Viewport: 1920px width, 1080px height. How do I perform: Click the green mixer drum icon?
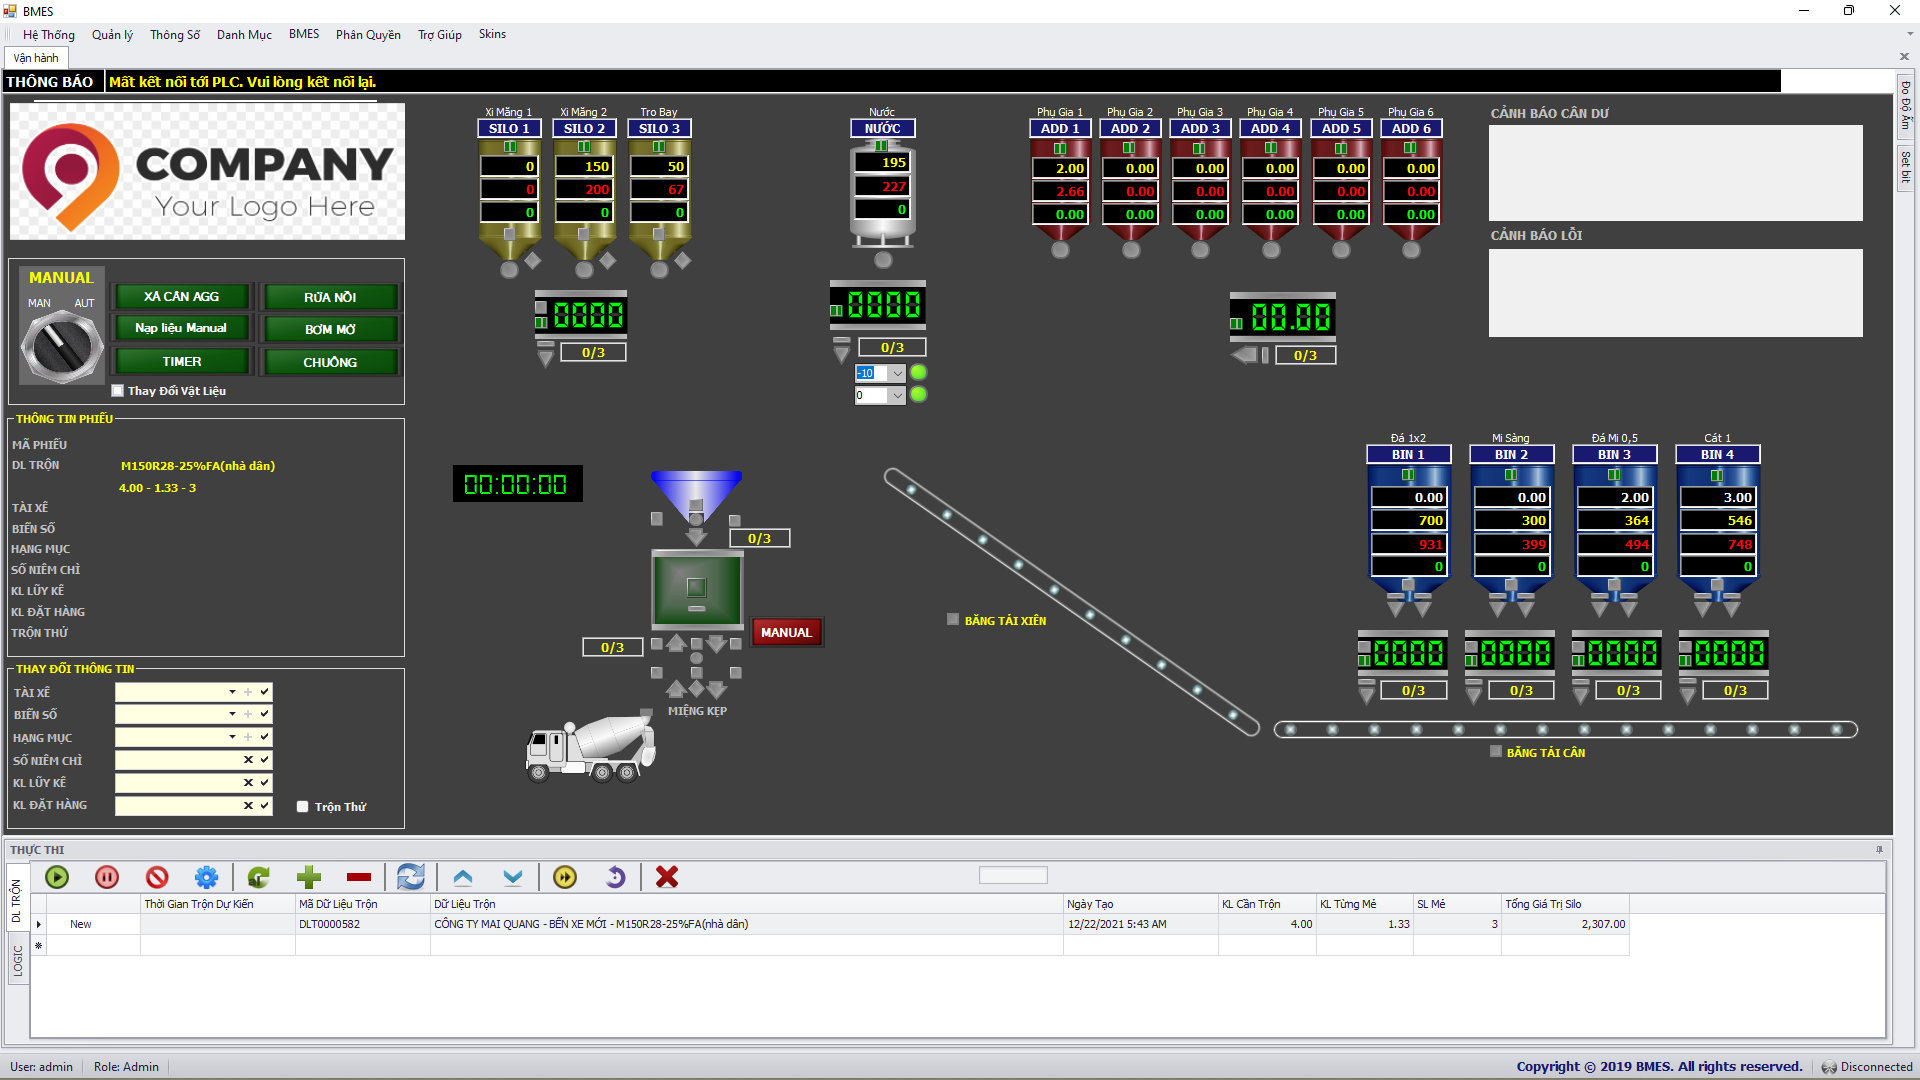tap(697, 589)
